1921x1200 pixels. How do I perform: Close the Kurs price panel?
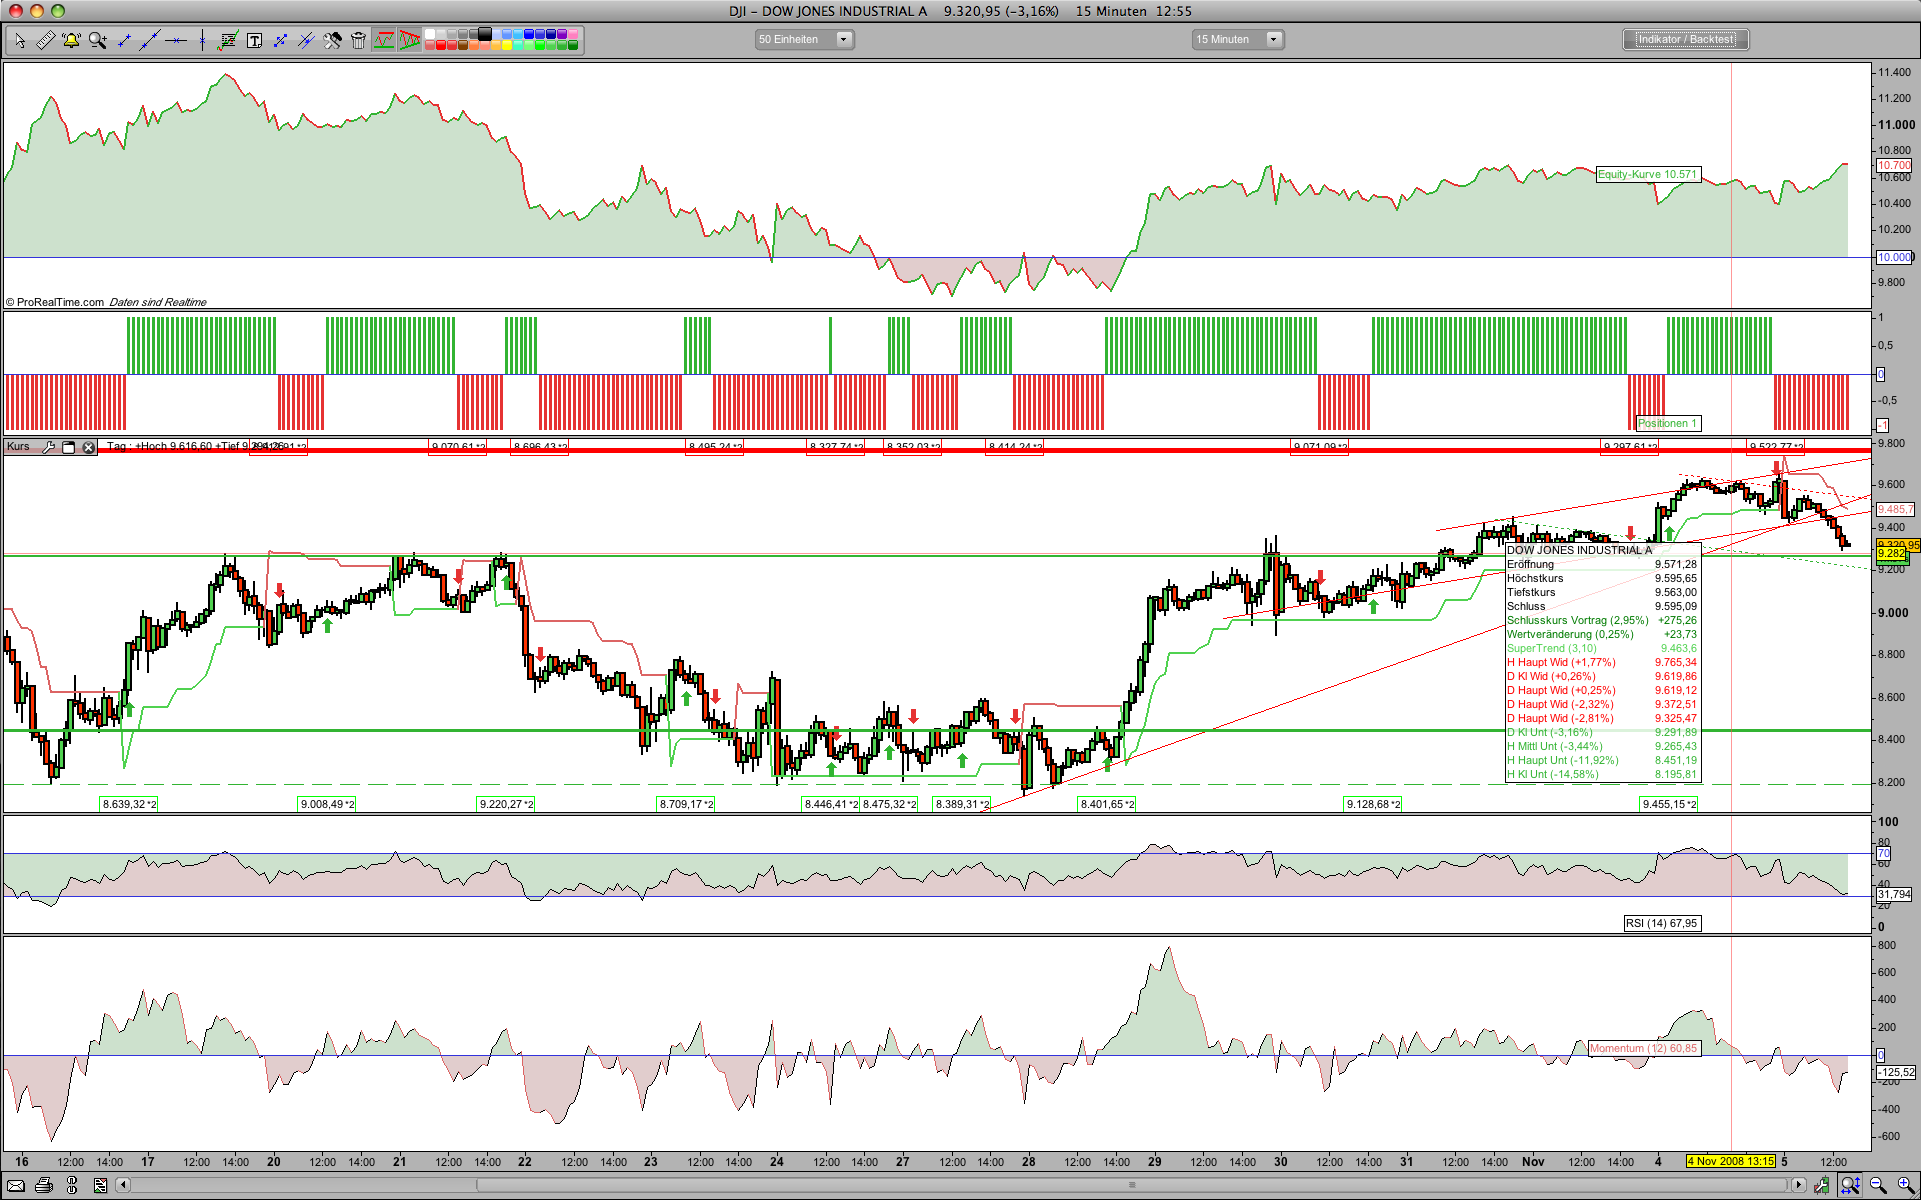tap(88, 447)
